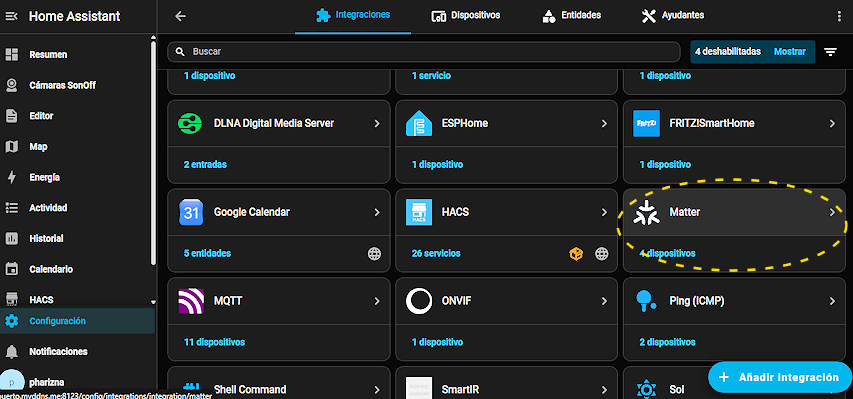Screen dimensions: 853x399
Task: Click Mostrar to show disabled integrations
Action: tap(789, 52)
